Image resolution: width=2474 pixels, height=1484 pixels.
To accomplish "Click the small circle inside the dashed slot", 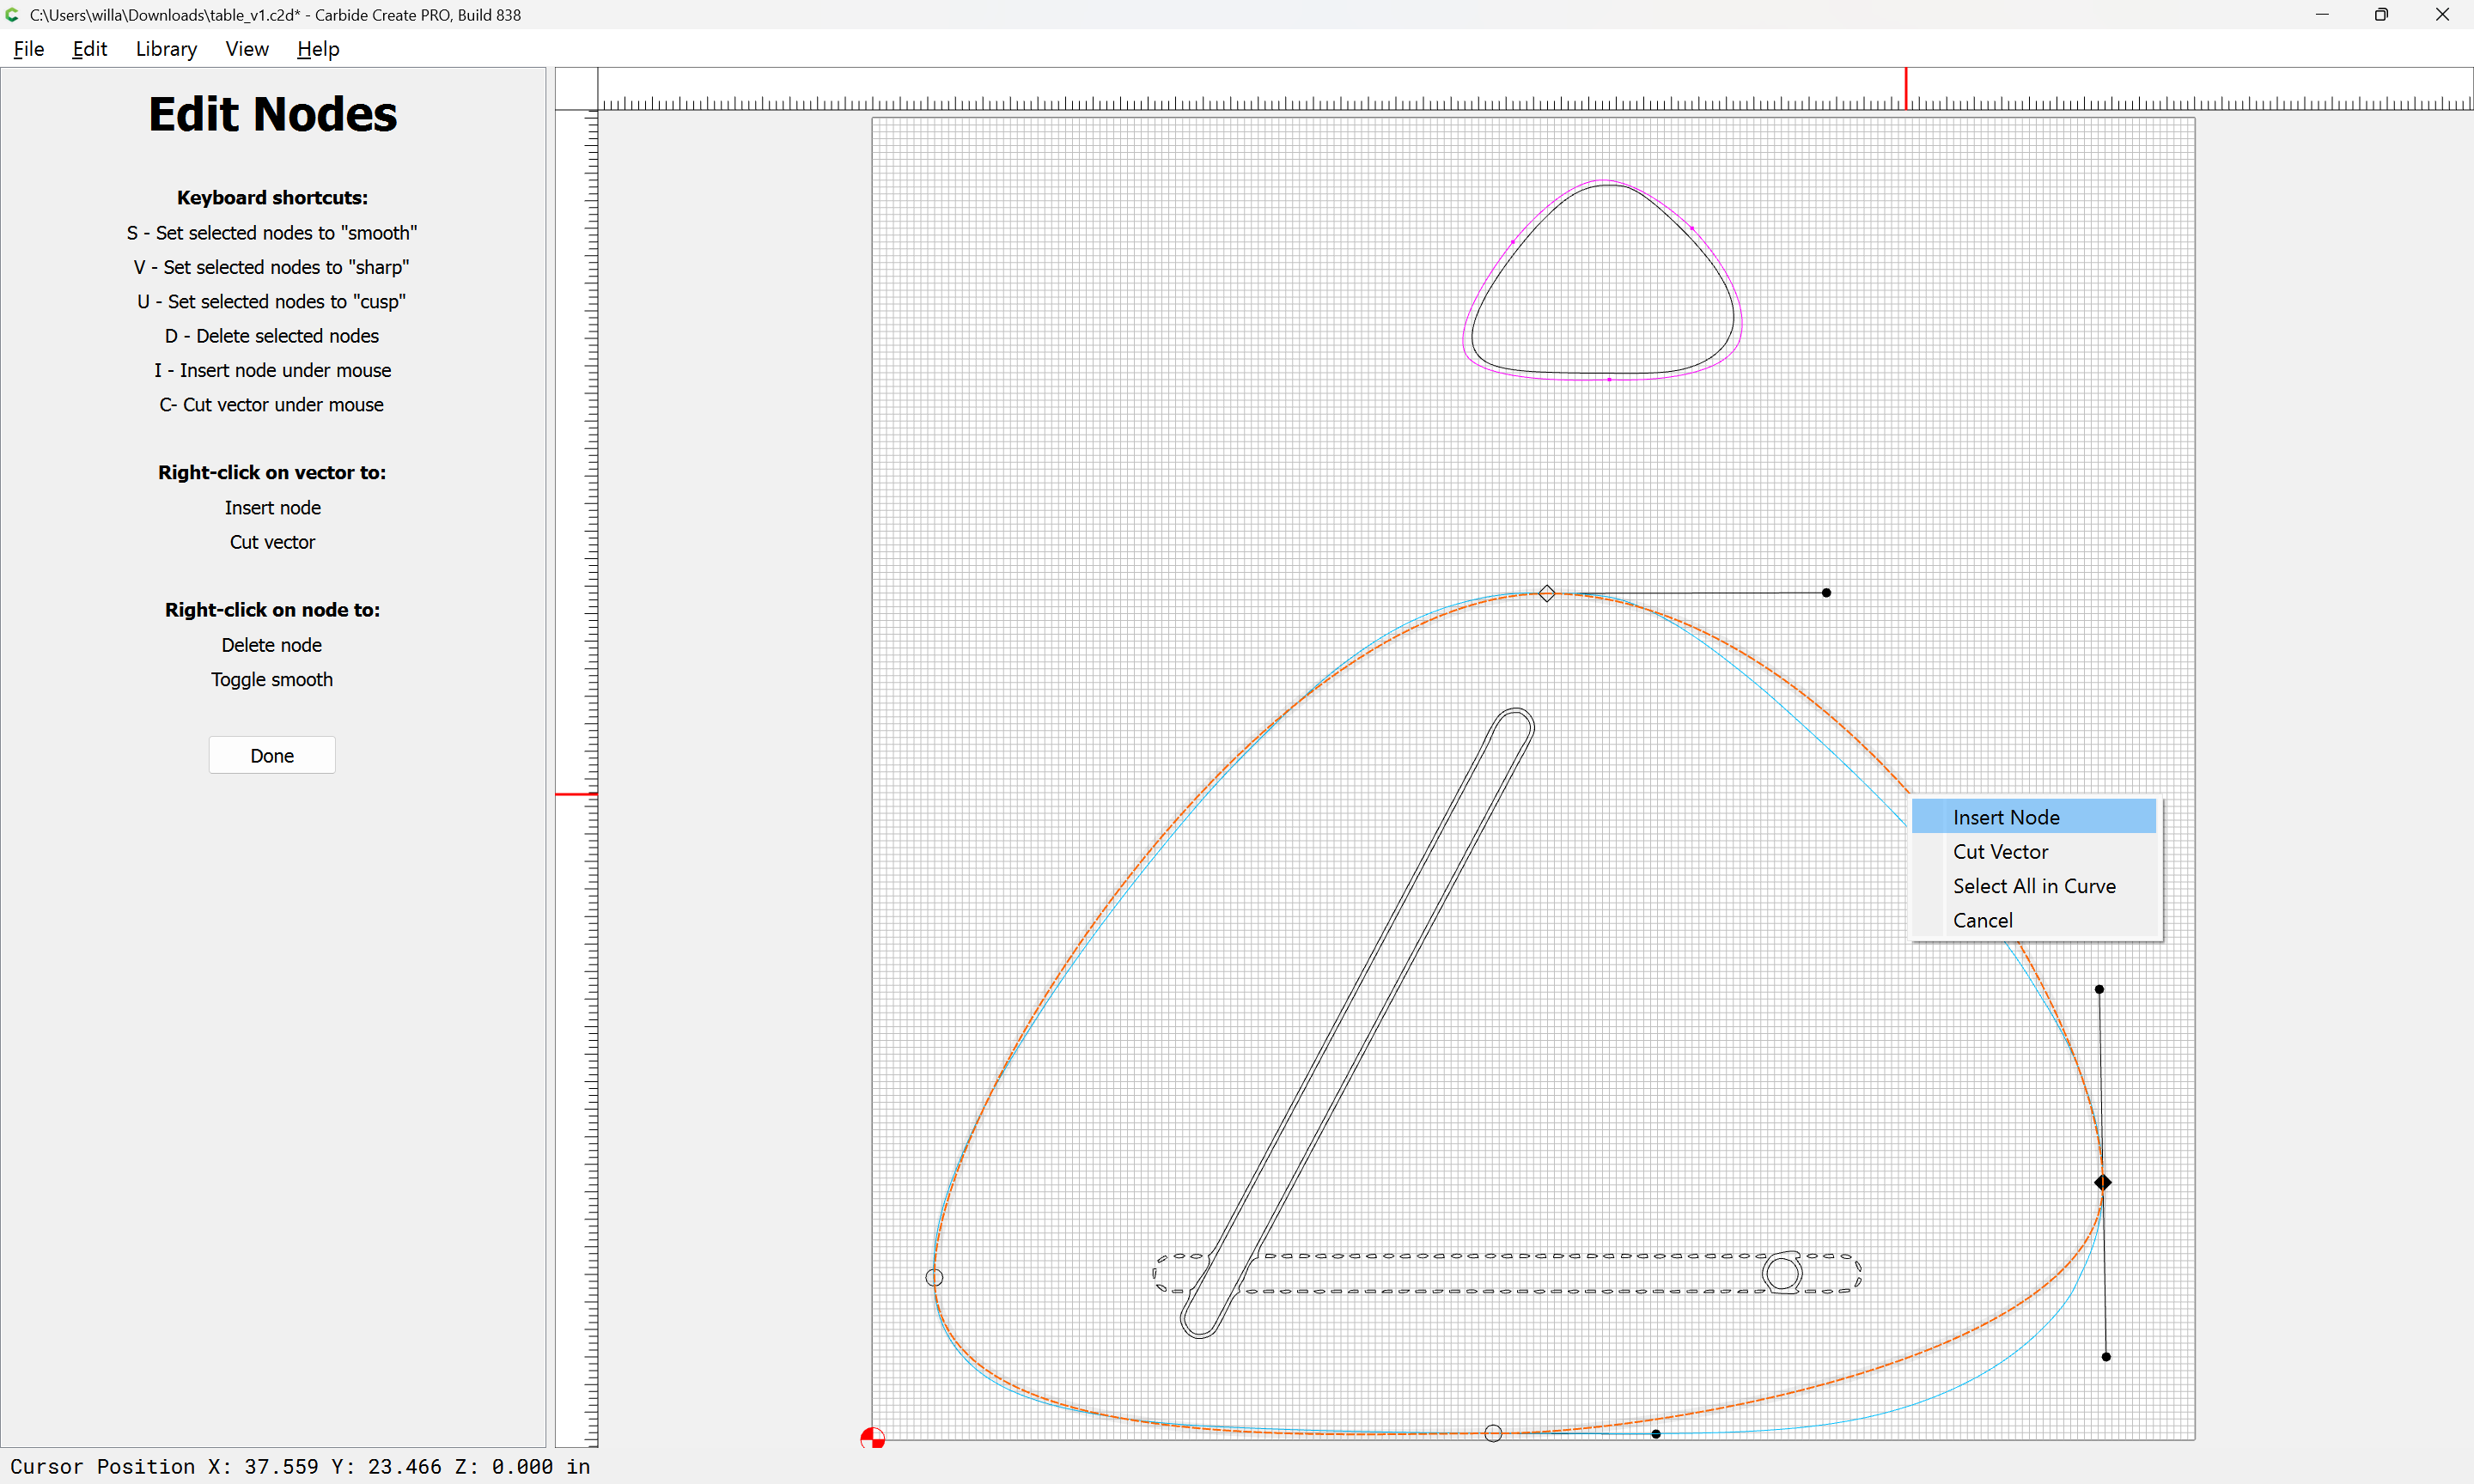I will [1782, 1273].
